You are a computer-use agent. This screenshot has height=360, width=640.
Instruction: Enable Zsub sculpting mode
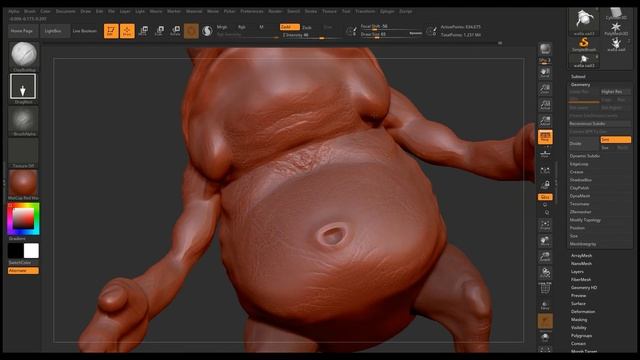click(307, 27)
